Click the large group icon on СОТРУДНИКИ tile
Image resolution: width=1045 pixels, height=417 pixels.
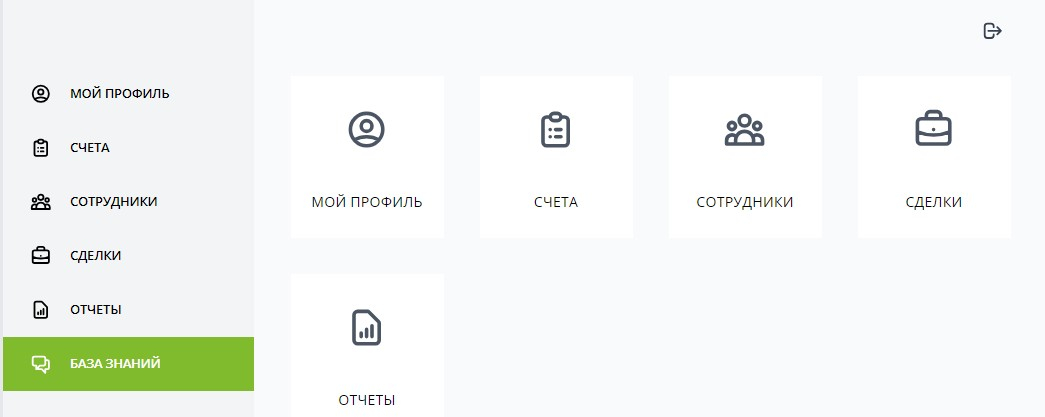pos(744,130)
